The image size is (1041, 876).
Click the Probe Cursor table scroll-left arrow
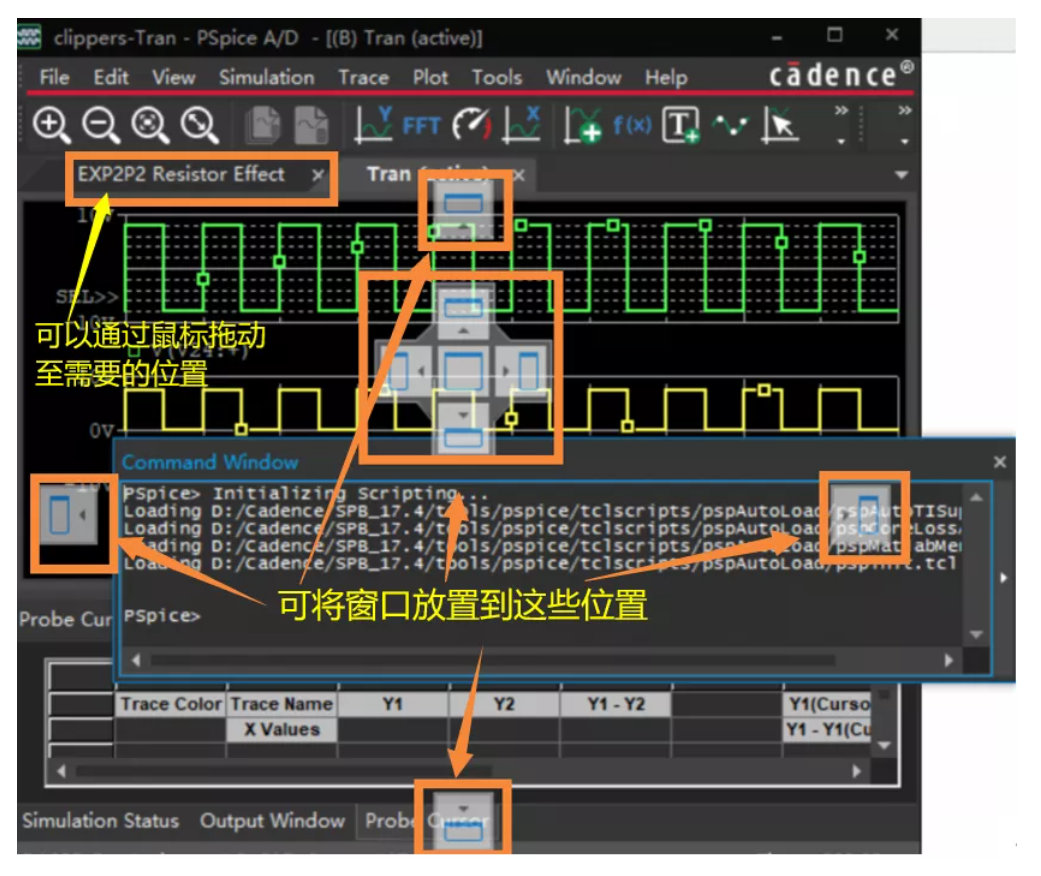pyautogui.click(x=61, y=771)
